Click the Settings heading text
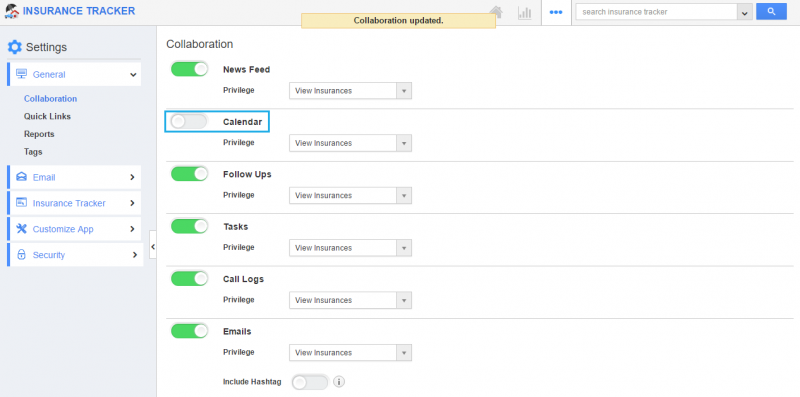This screenshot has width=800, height=397. [x=46, y=47]
